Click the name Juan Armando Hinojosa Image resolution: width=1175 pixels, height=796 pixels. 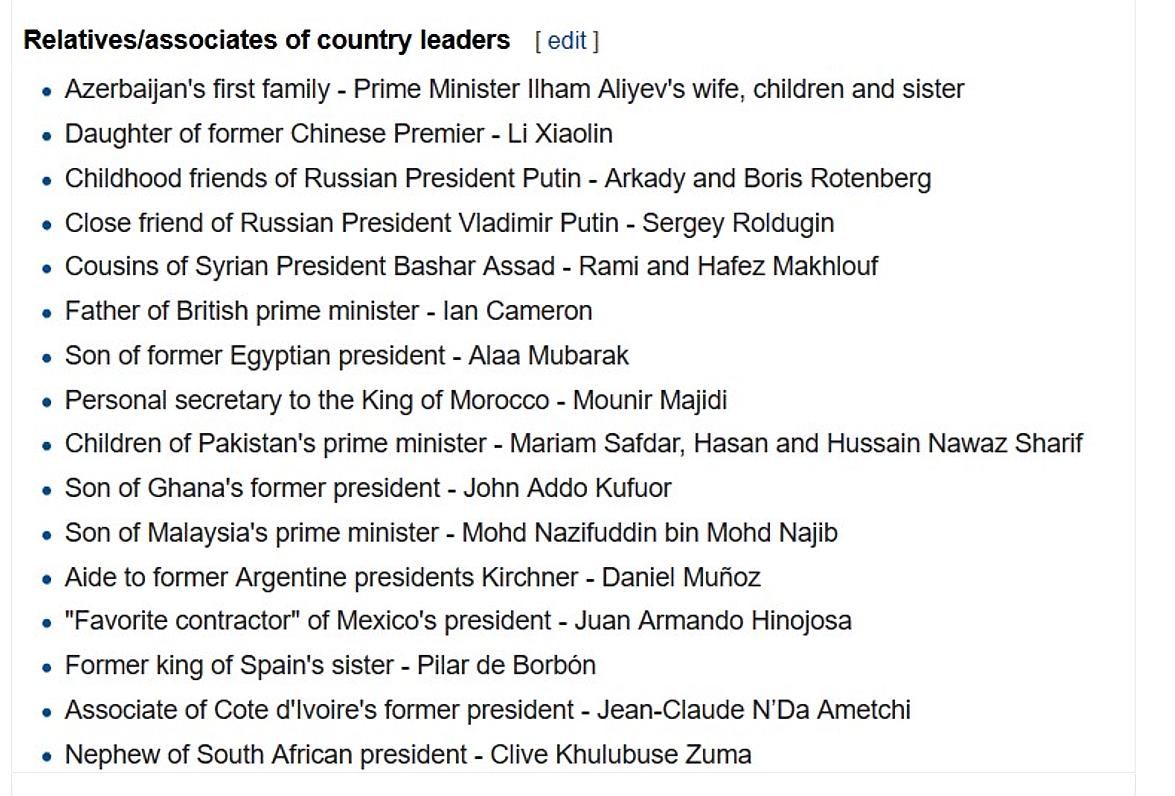point(712,621)
